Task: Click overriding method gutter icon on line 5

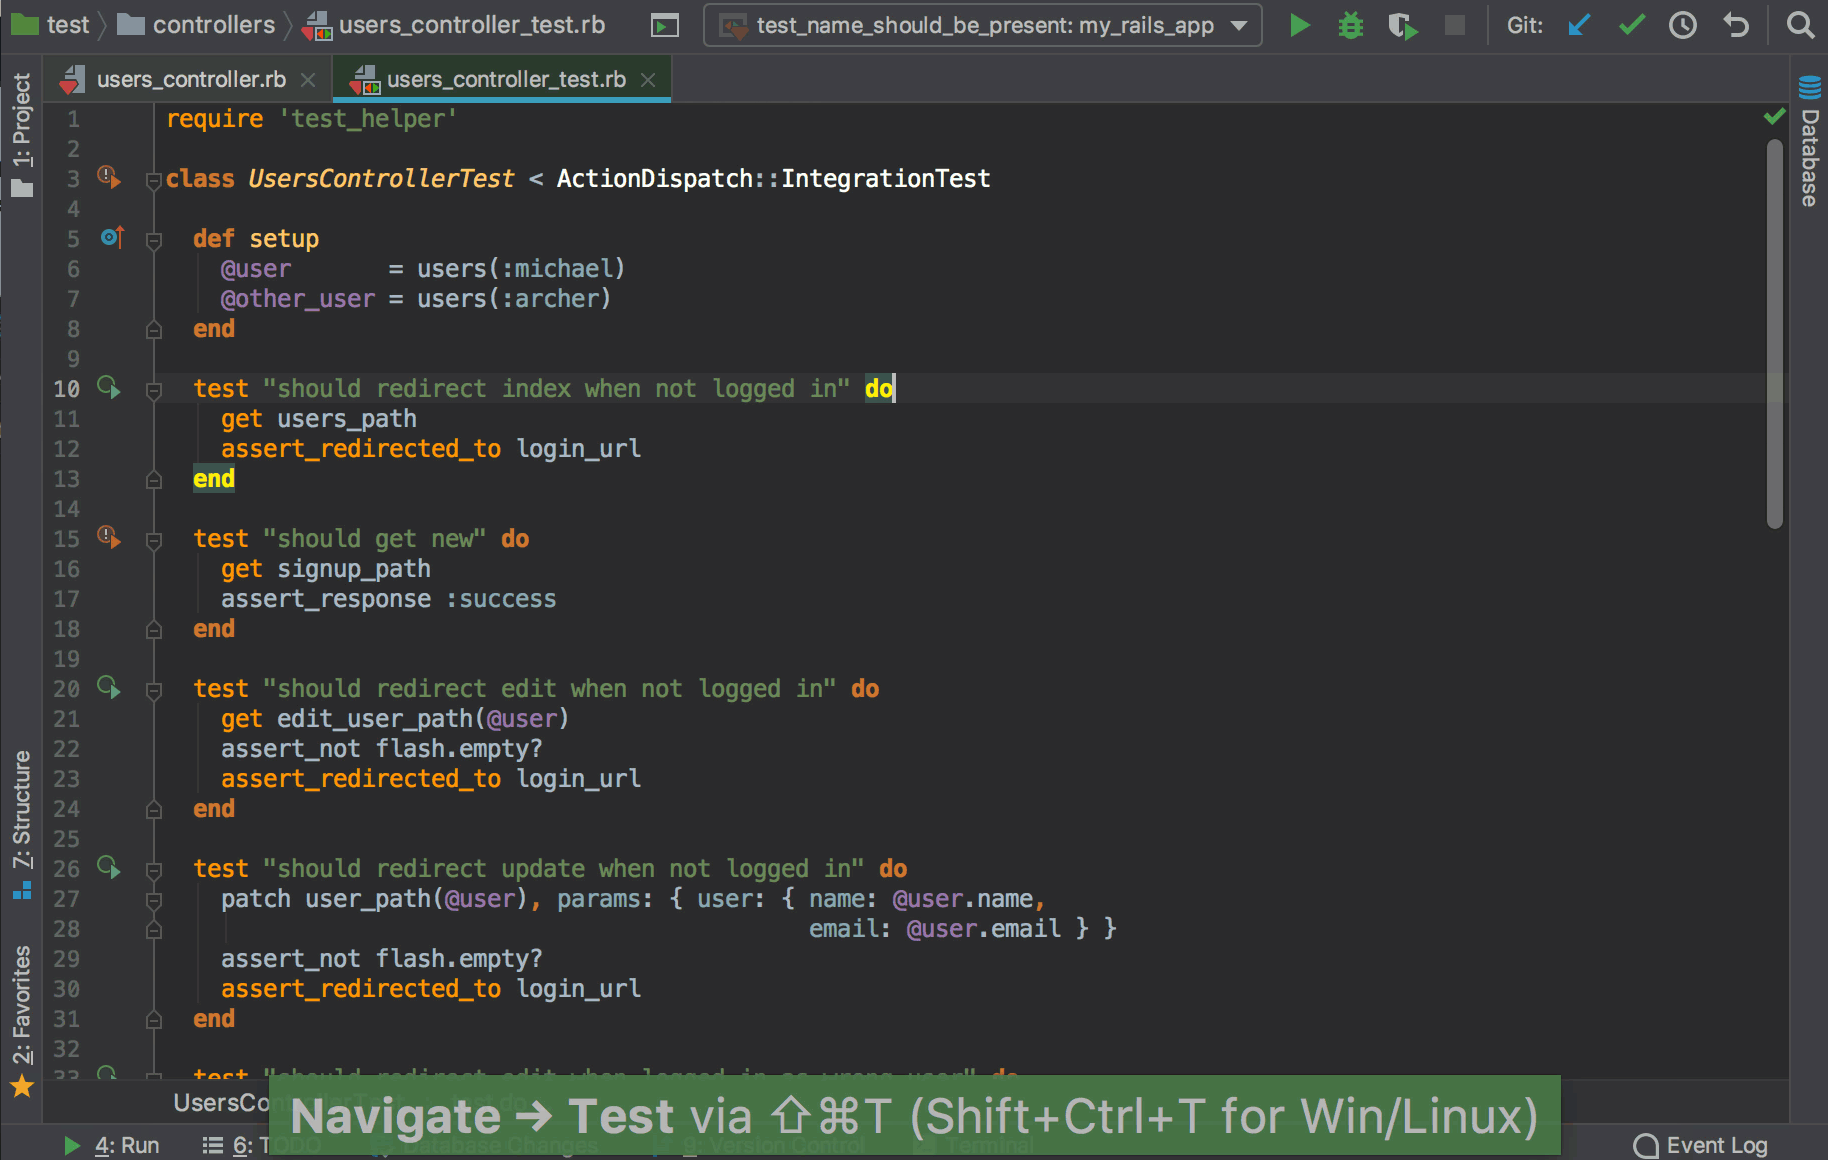Action: tap(112, 237)
